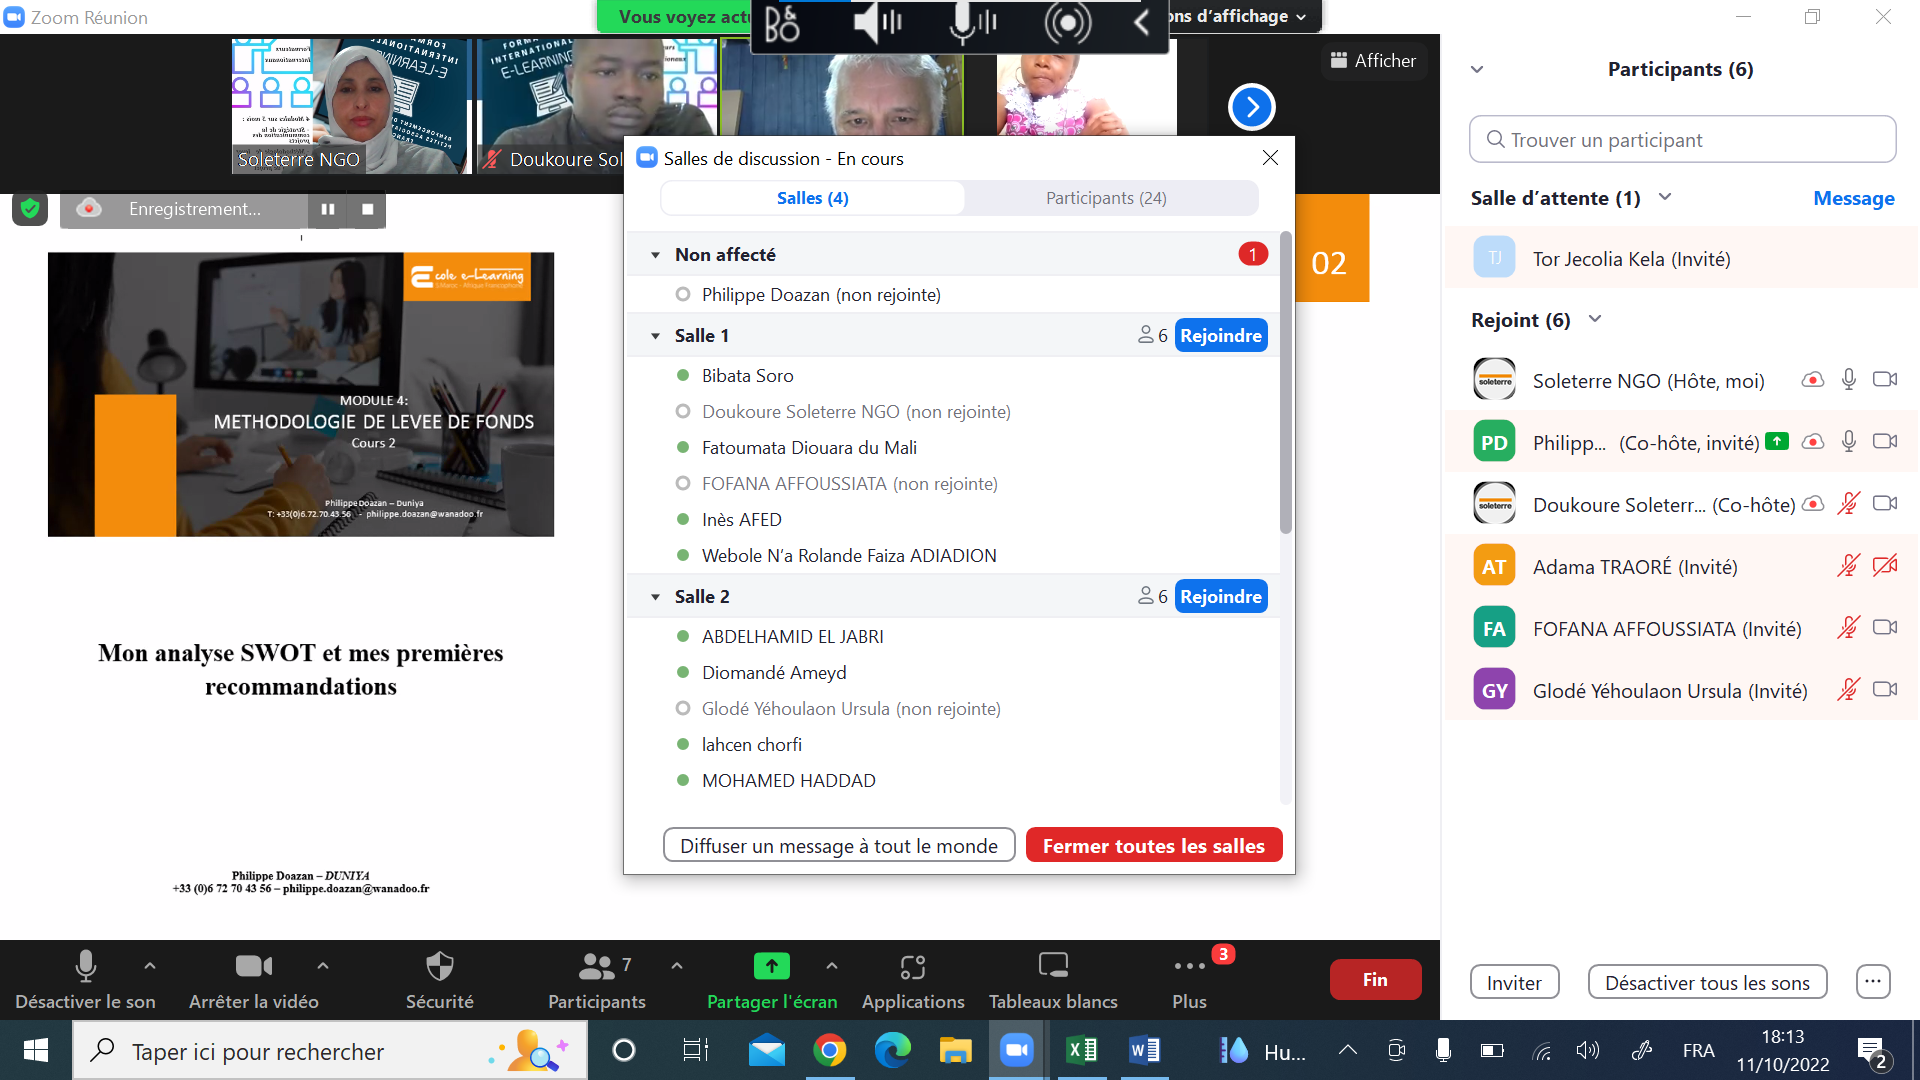This screenshot has height=1080, width=1920.
Task: Click the Inviter button
Action: point(1514,982)
